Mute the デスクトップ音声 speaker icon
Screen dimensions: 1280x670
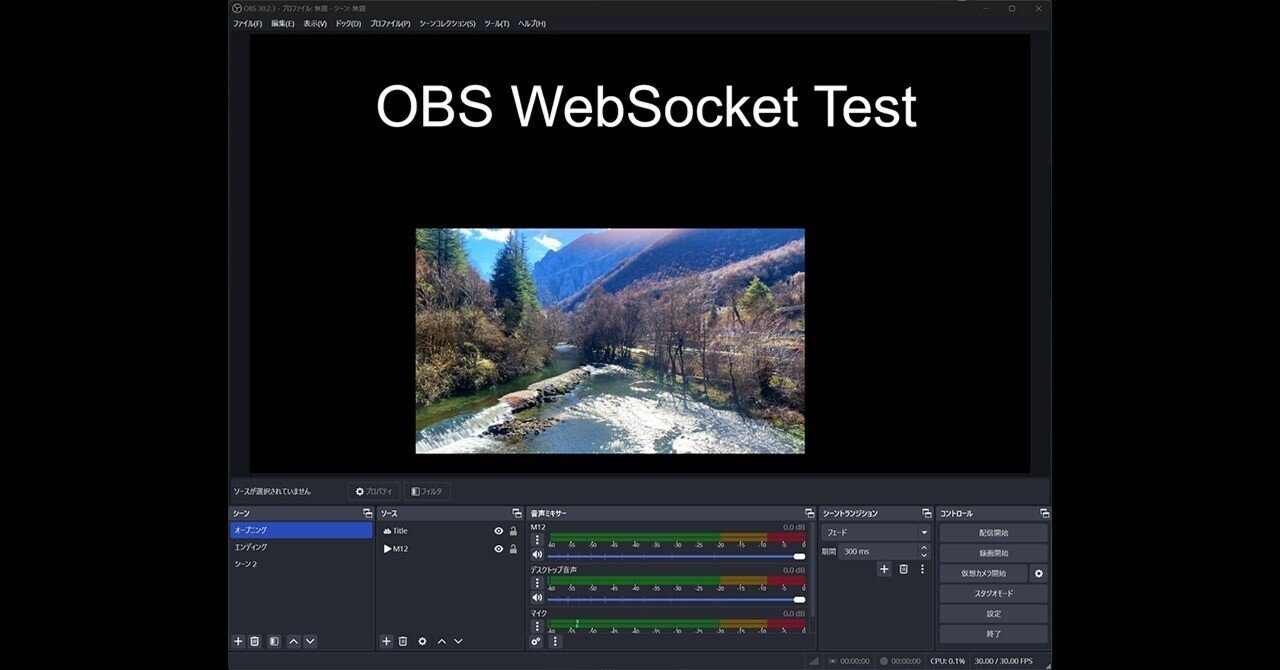click(538, 599)
